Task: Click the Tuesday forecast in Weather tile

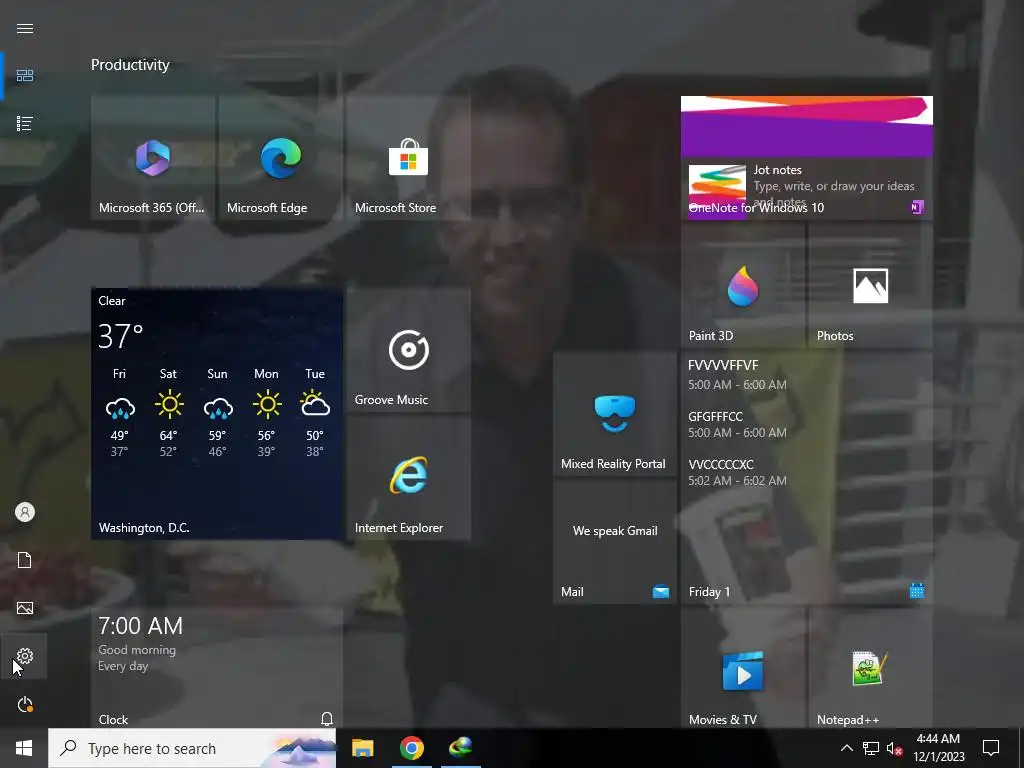Action: point(315,412)
